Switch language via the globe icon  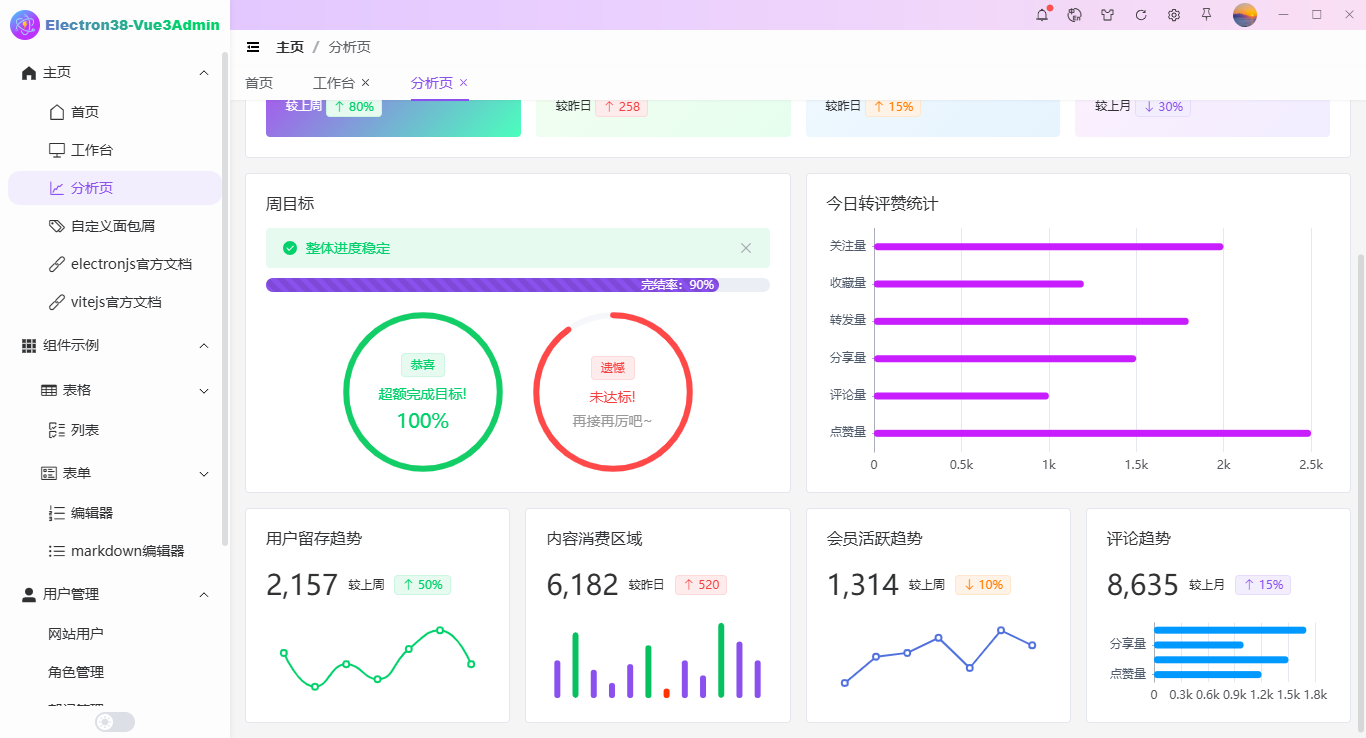(x=1074, y=15)
